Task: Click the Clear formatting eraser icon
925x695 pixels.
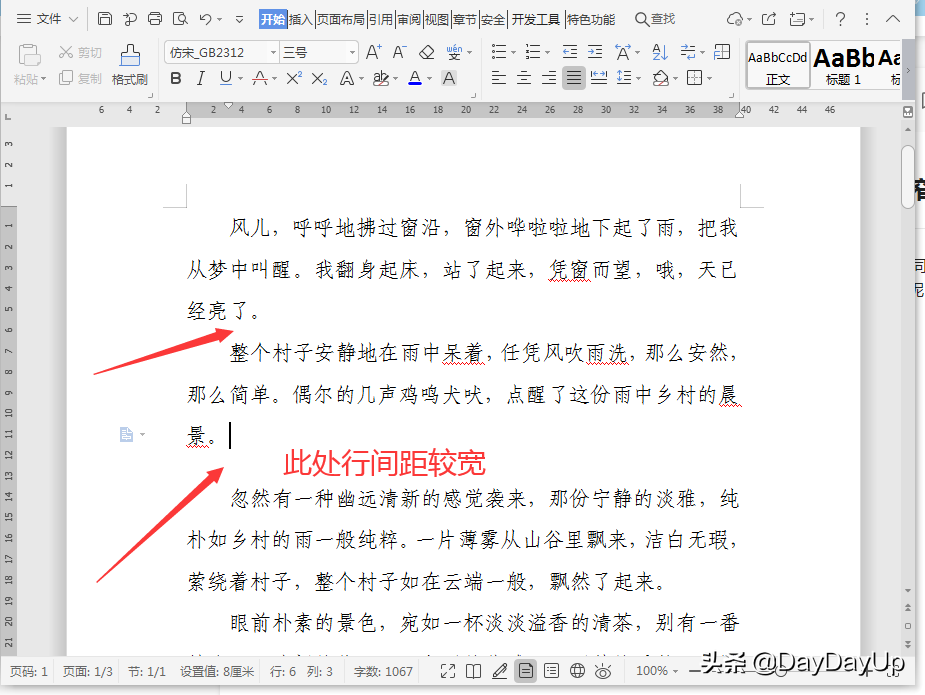Action: click(427, 53)
